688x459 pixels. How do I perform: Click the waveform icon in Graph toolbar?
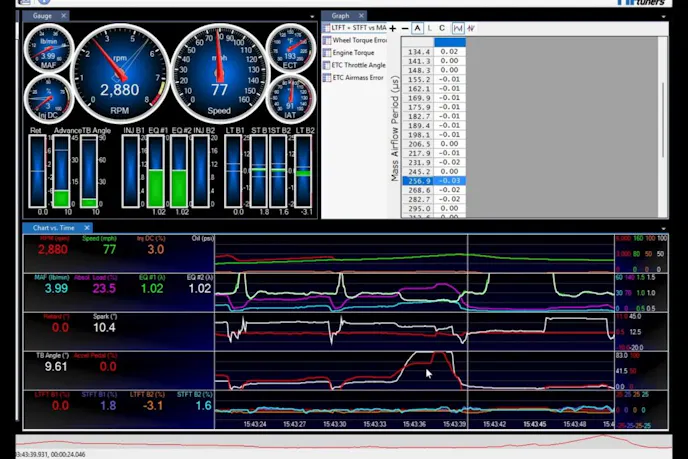470,28
